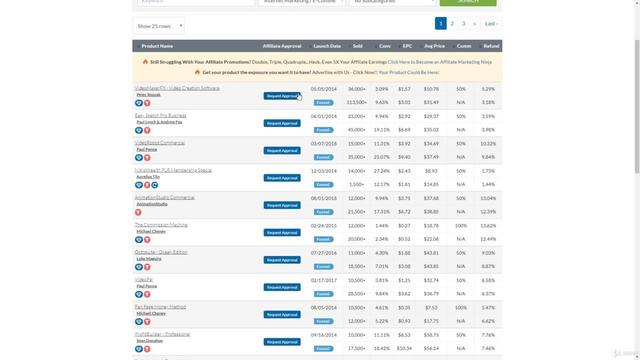
Task: Click Funnel badge in Fan Page Money Method row
Action: point(323,321)
